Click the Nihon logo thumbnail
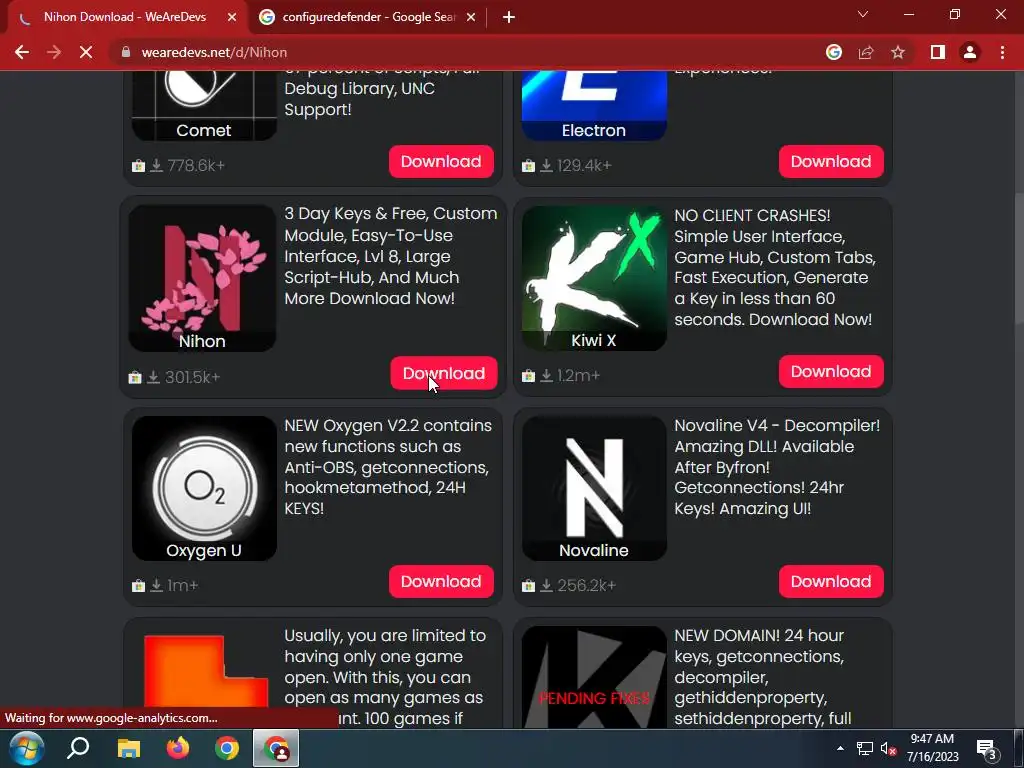This screenshot has width=1024, height=768. point(202,278)
